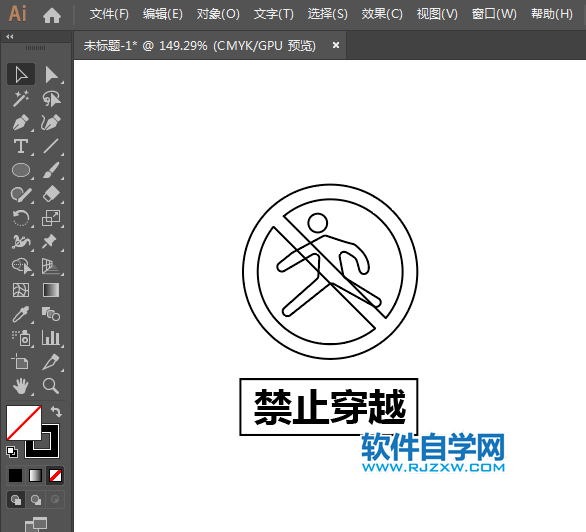Image resolution: width=586 pixels, height=532 pixels.
Task: Open the 编辑(E) menu
Action: (163, 14)
